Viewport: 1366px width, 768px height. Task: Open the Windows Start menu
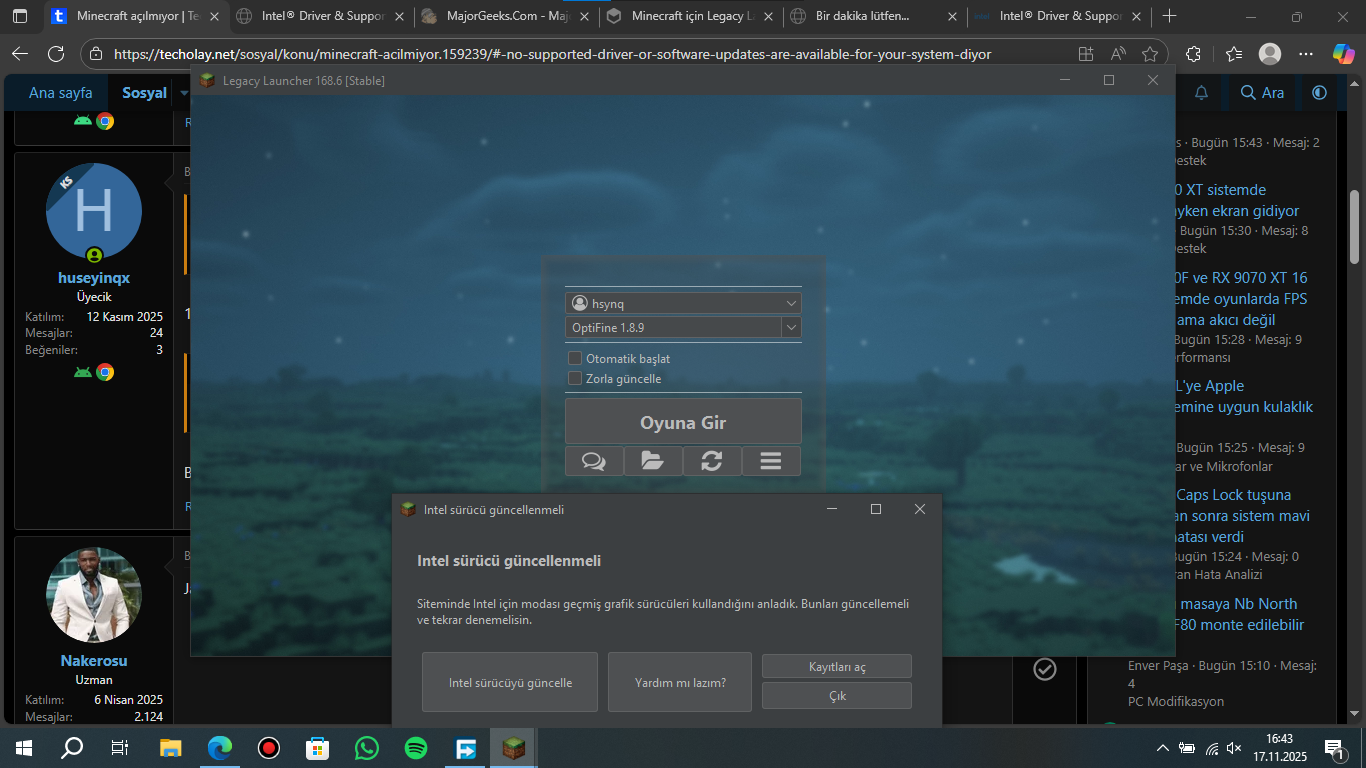pyautogui.click(x=23, y=748)
